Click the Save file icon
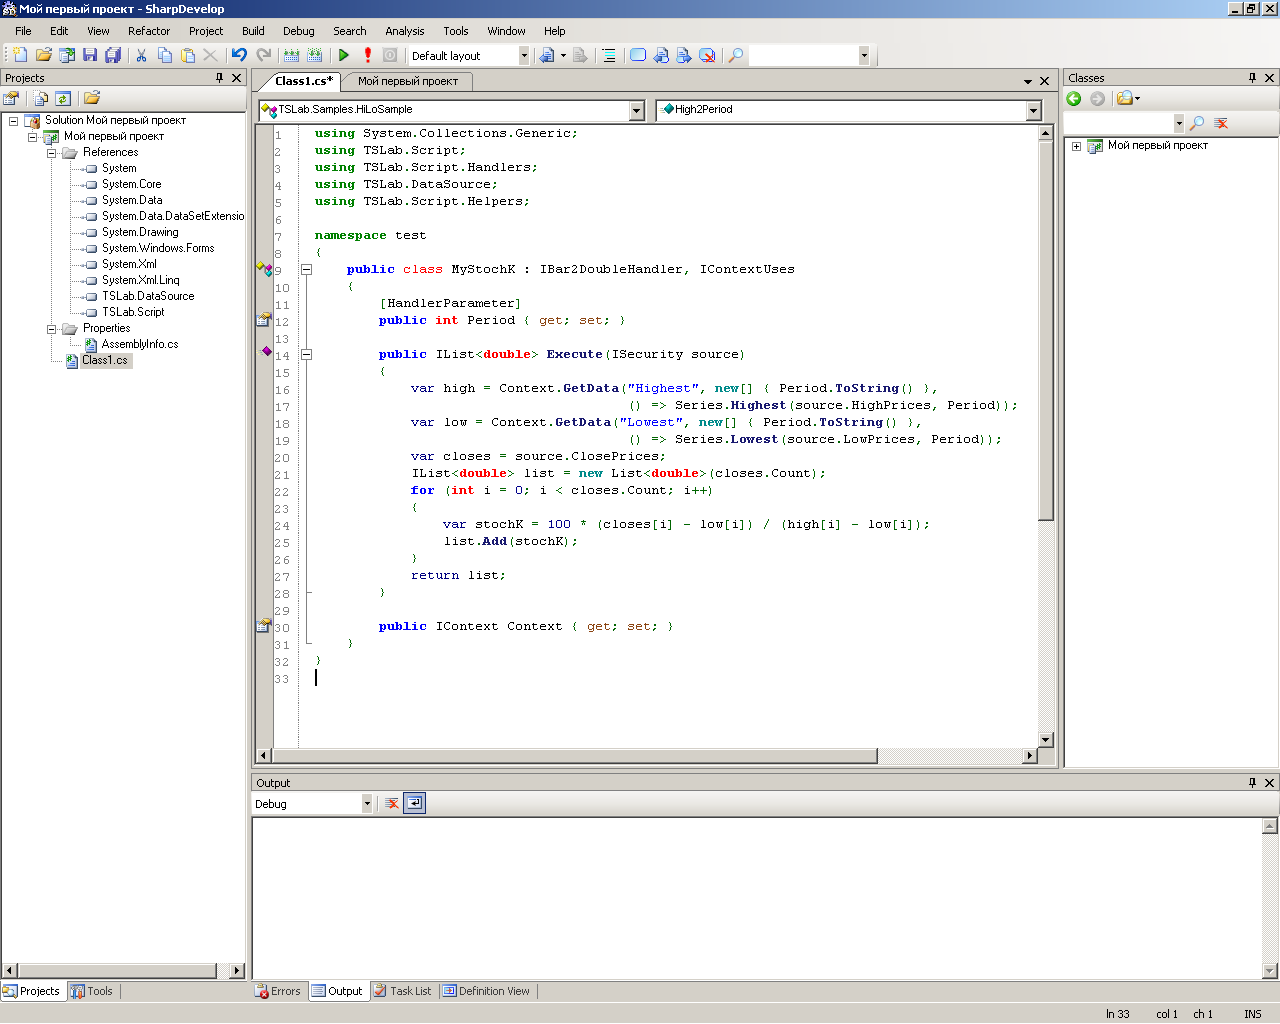The image size is (1280, 1024). (90, 56)
